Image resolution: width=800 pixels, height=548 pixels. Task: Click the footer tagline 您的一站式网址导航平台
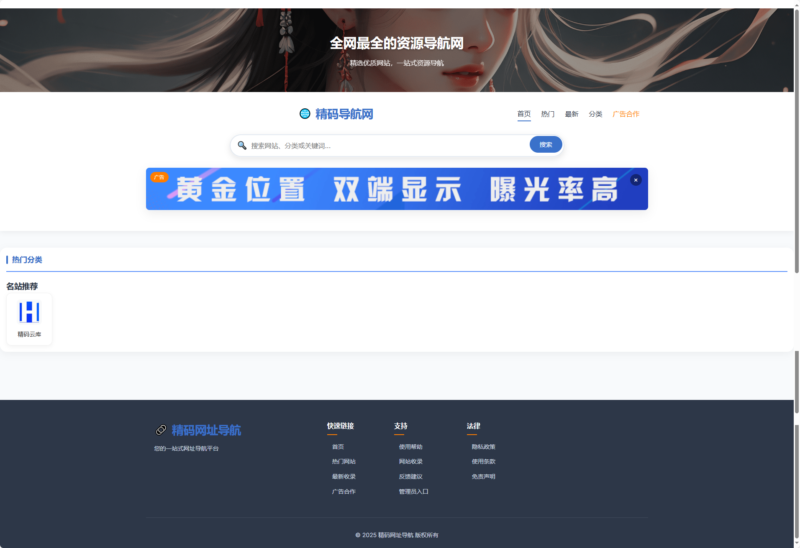pos(186,449)
